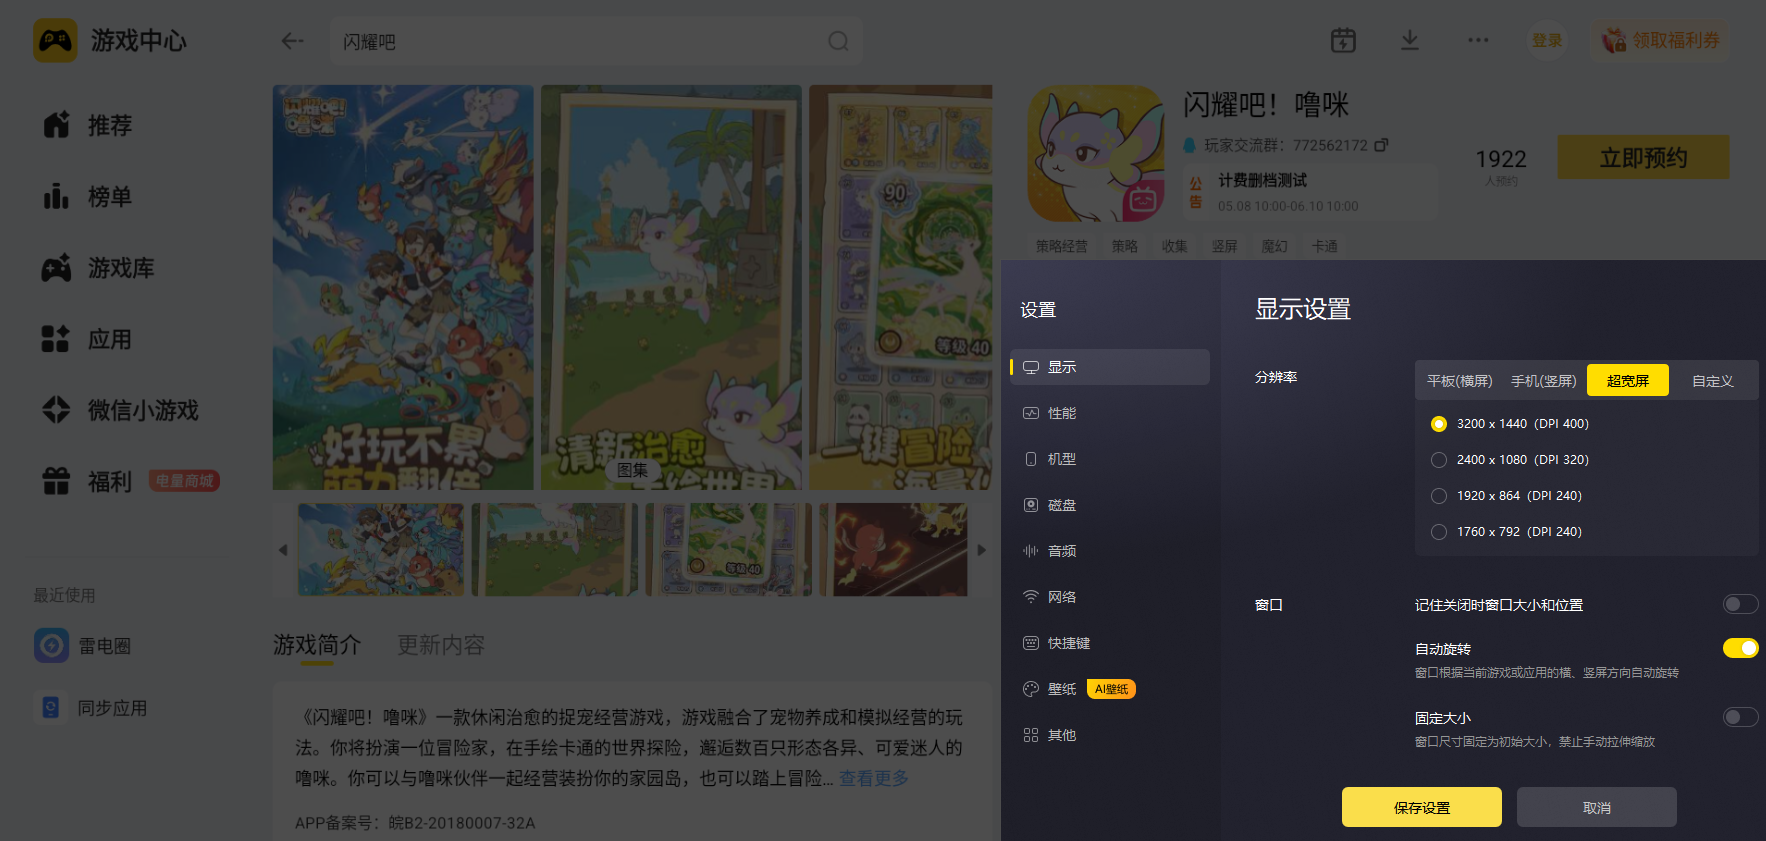Viewport: 1766px width, 841px height.
Task: Open the 更新内容 tab
Action: click(441, 645)
